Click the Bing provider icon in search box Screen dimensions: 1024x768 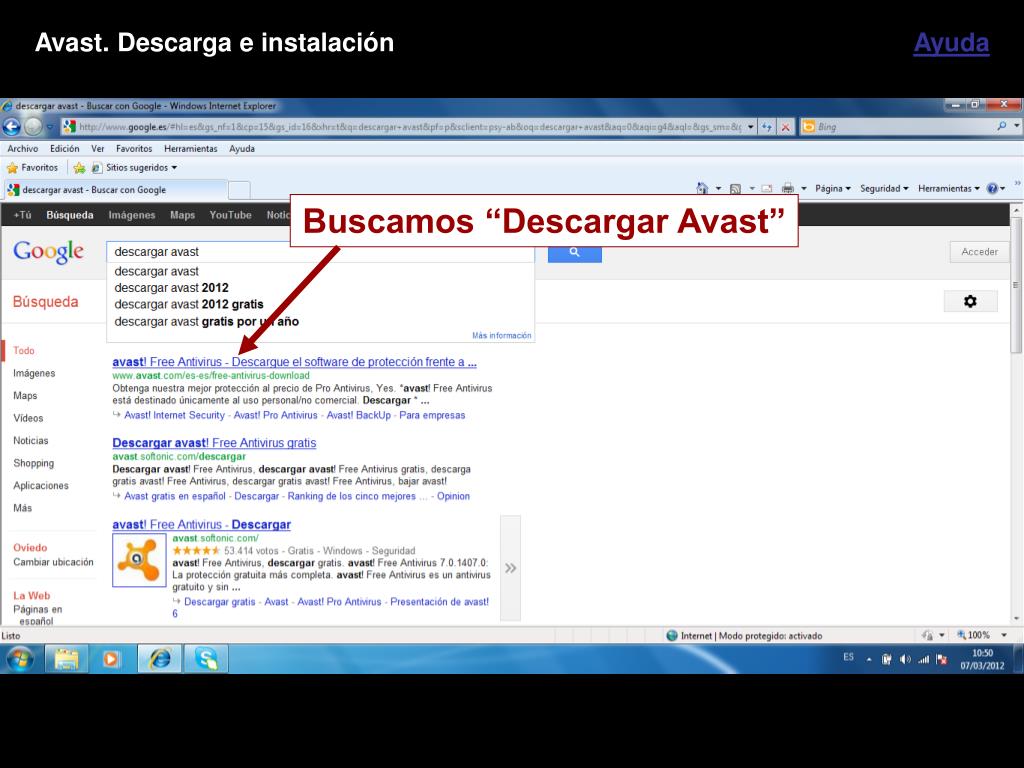point(808,127)
